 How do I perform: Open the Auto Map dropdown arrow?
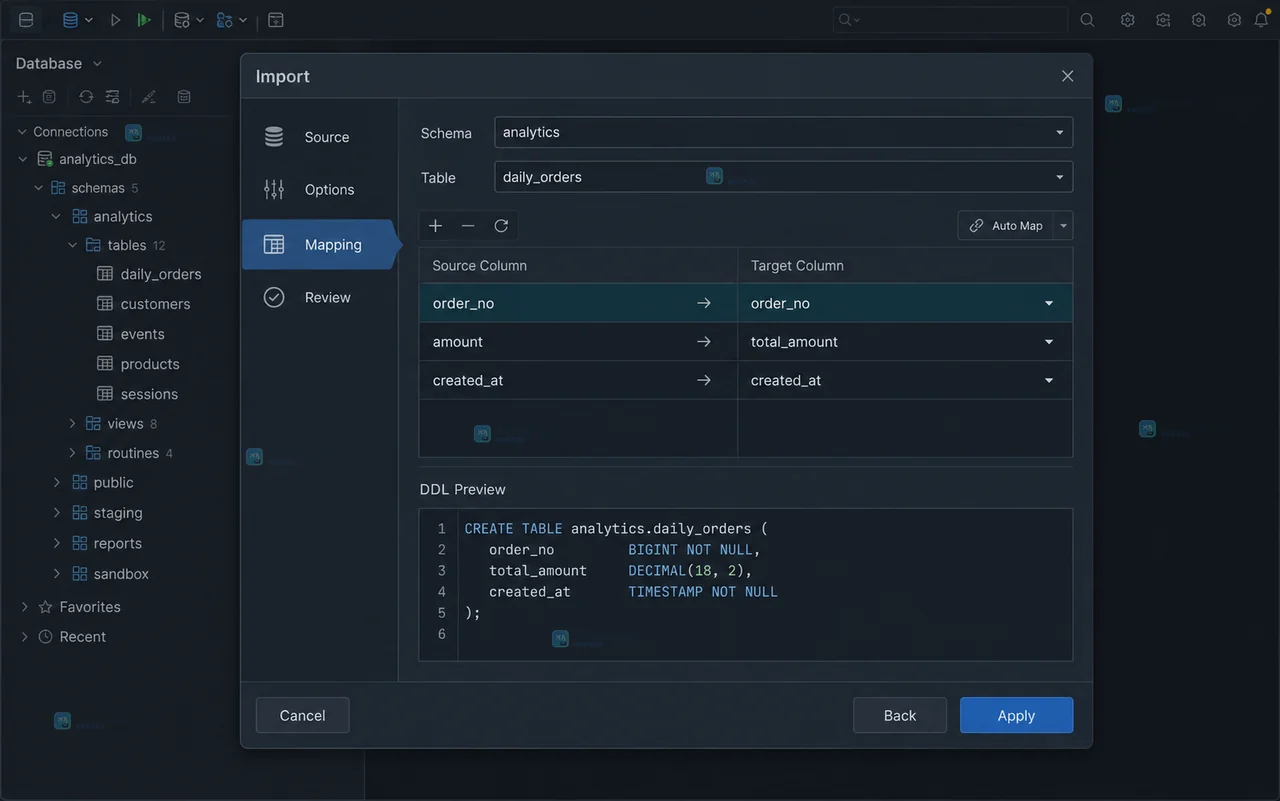click(x=1064, y=226)
